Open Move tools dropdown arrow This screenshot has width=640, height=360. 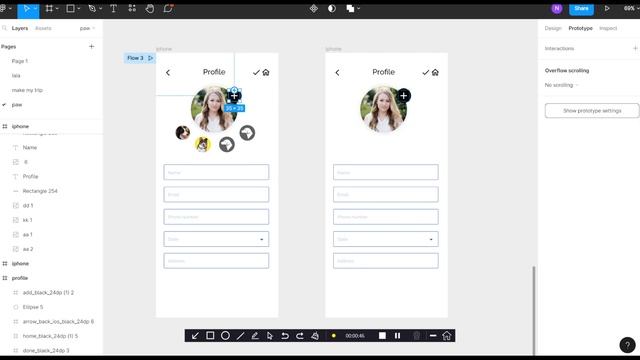tap(36, 9)
